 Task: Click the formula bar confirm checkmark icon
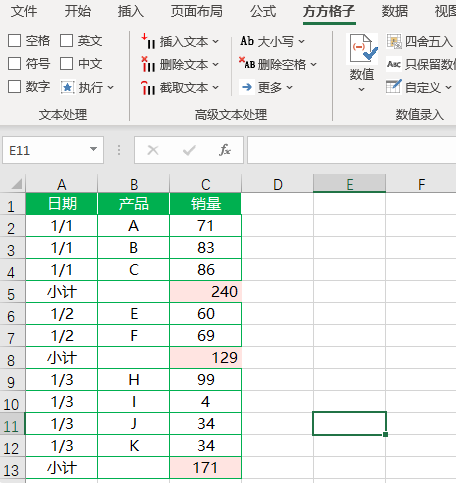coord(189,150)
